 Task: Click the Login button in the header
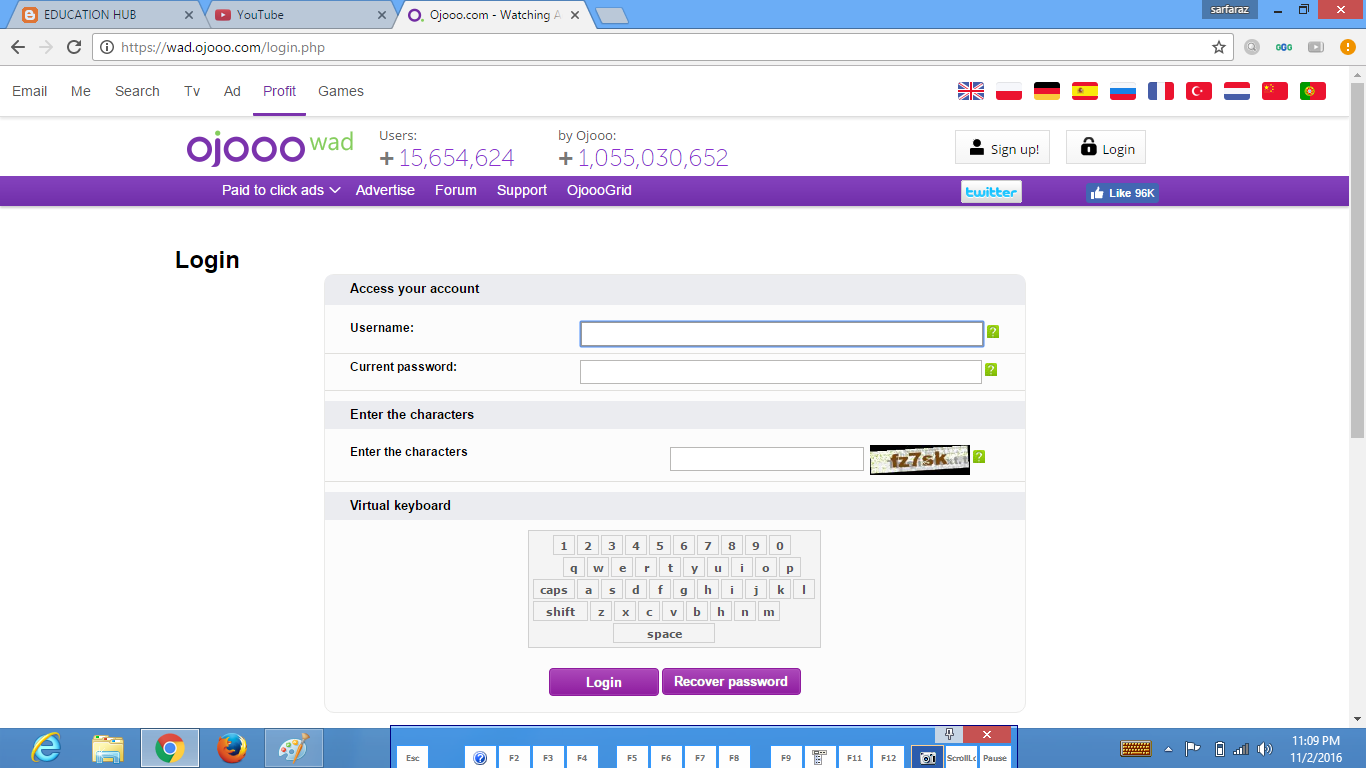pos(1106,148)
